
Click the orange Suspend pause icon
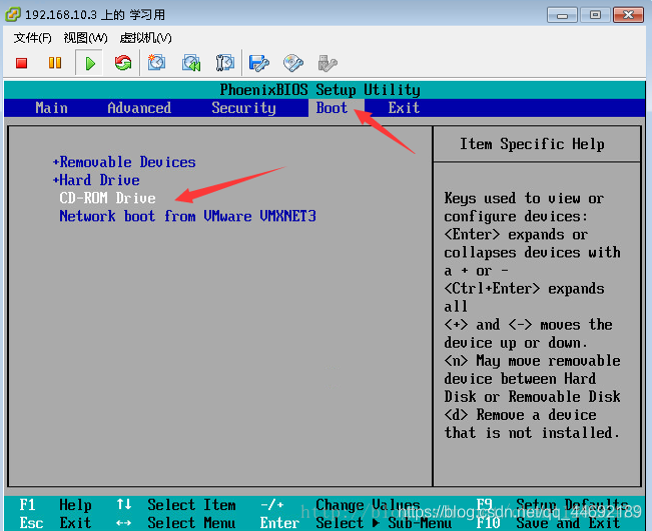tap(55, 63)
